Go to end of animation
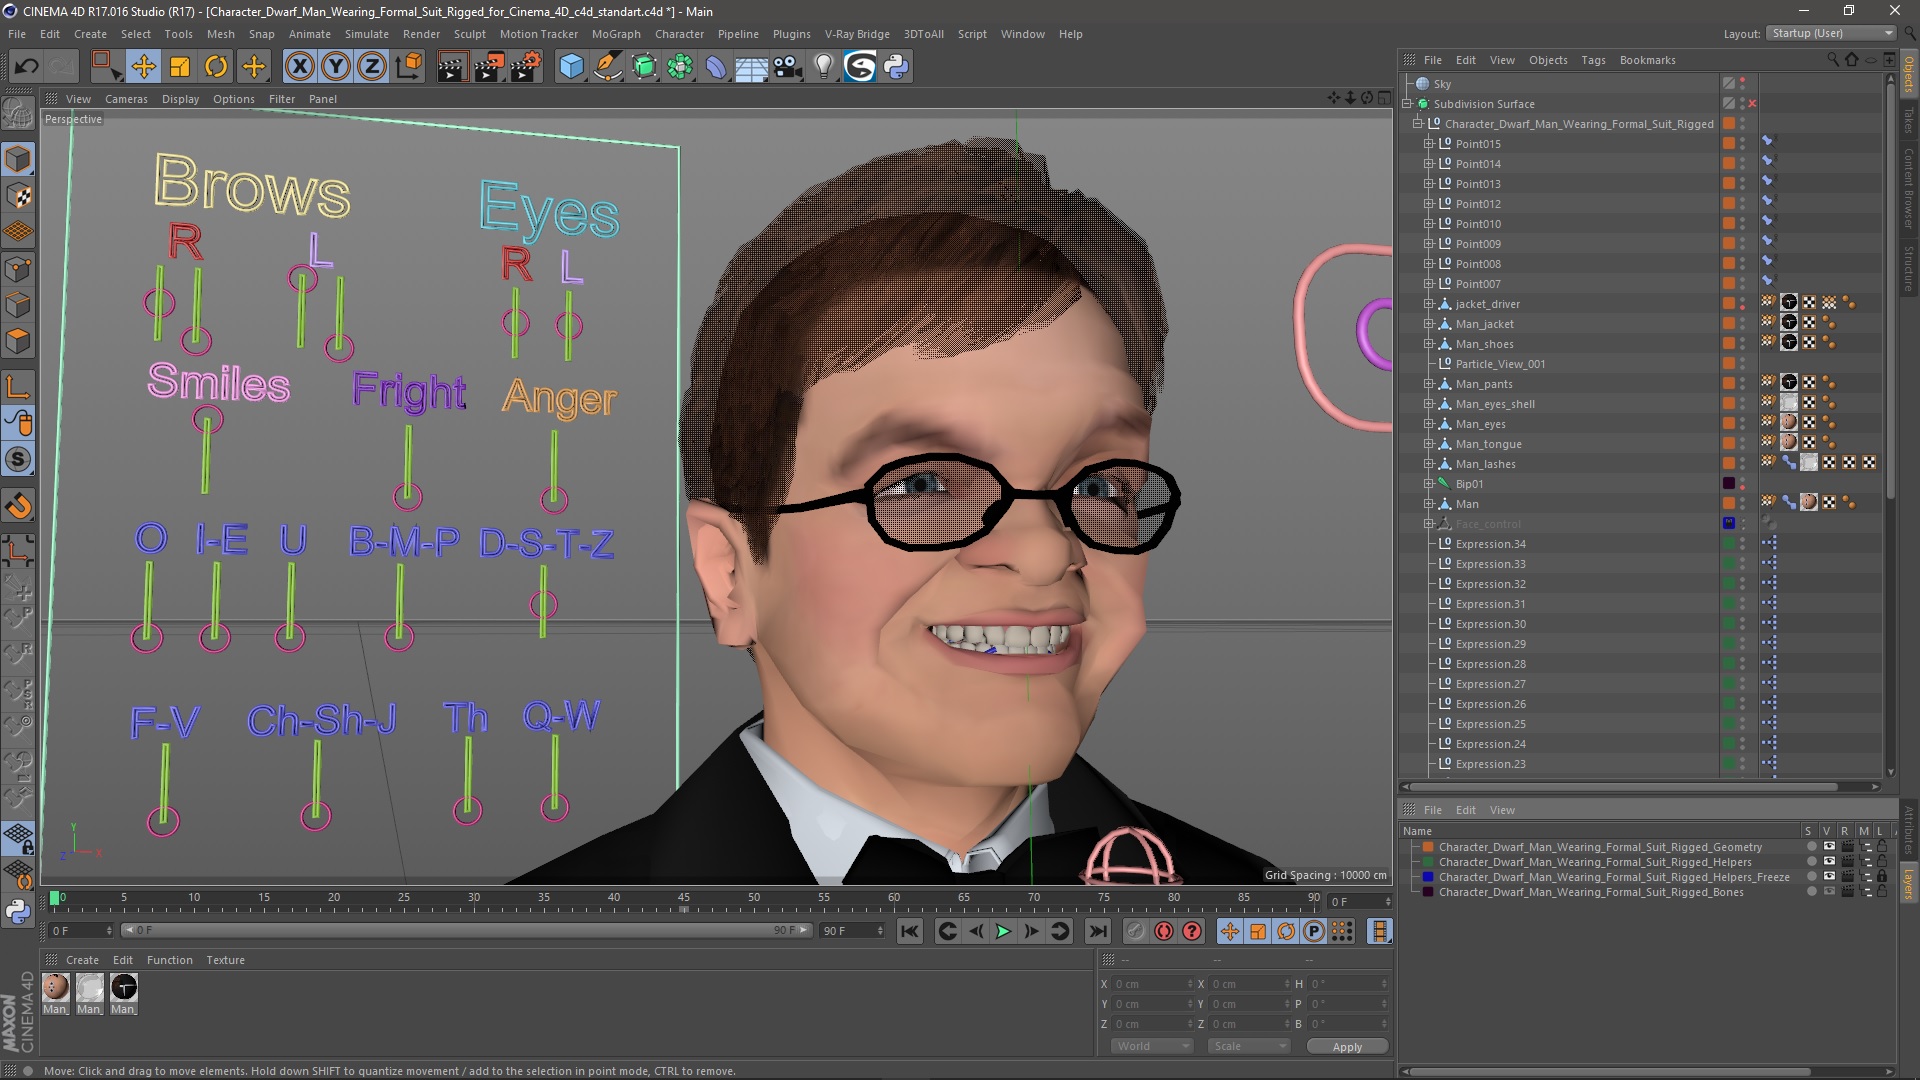1920x1080 pixels. tap(1097, 932)
